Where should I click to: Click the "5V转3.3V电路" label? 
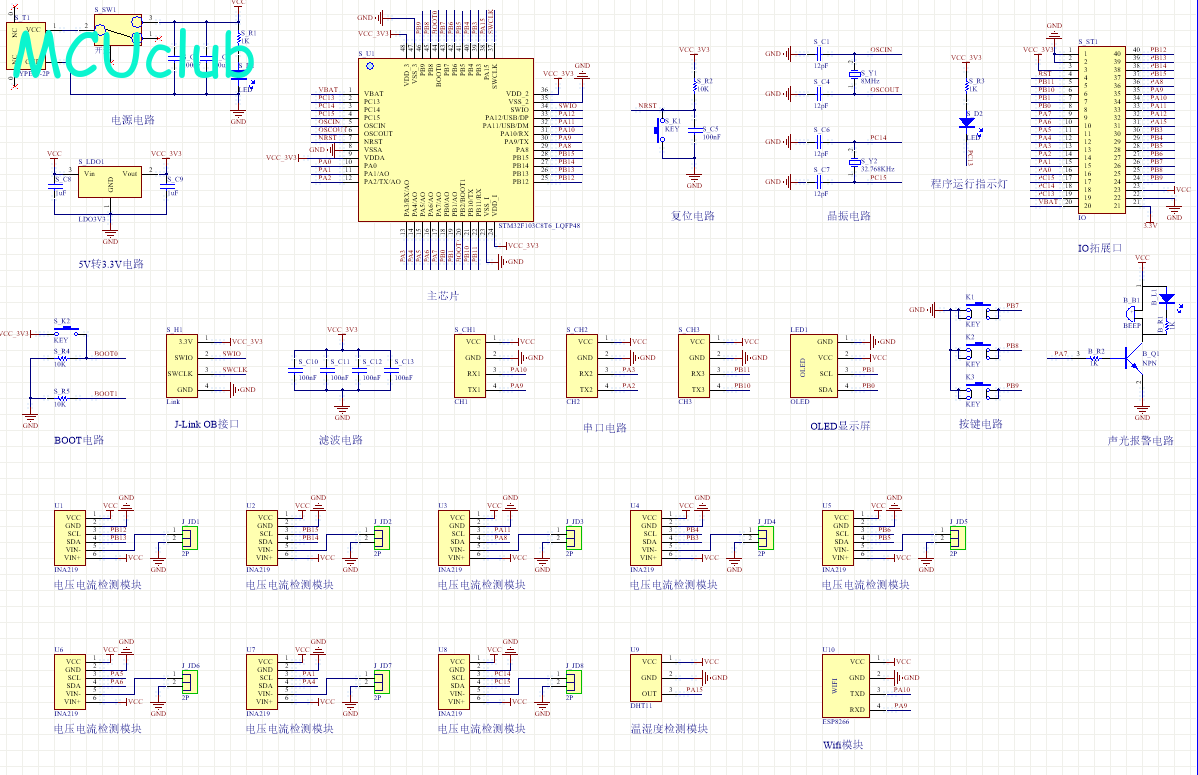(111, 264)
